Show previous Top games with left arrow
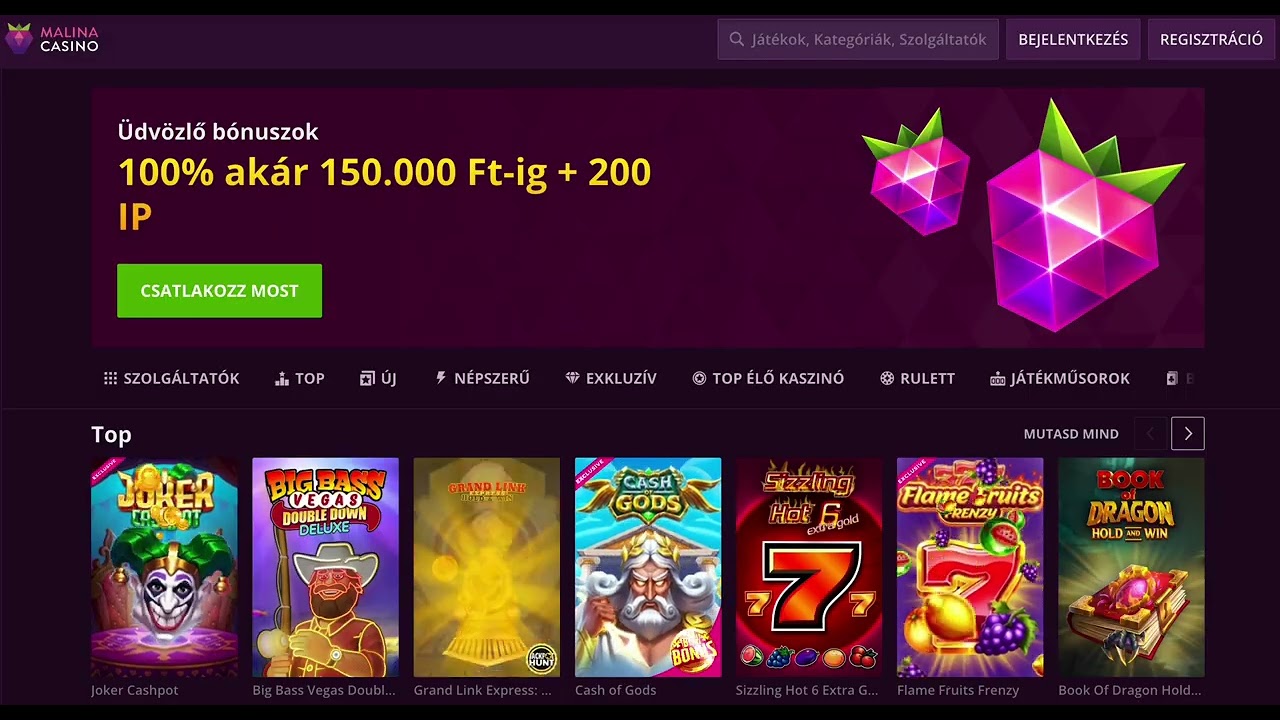The width and height of the screenshot is (1280, 720). (1150, 434)
